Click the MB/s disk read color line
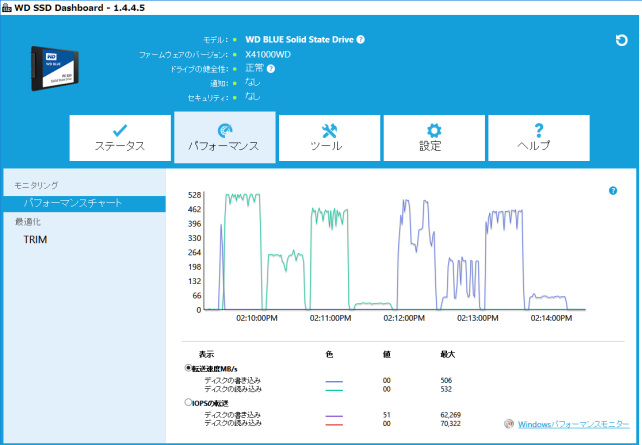 [x=334, y=390]
